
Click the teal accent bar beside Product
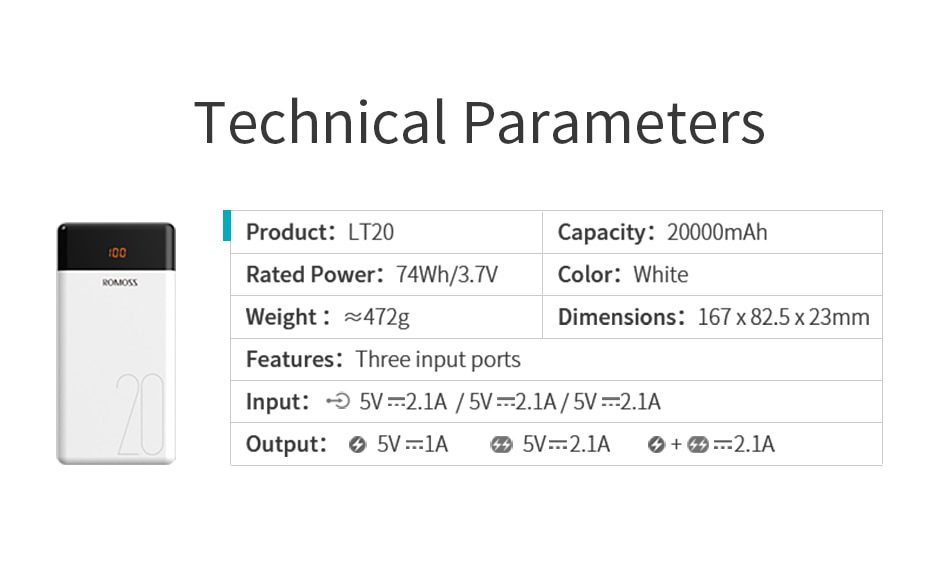[x=227, y=226]
